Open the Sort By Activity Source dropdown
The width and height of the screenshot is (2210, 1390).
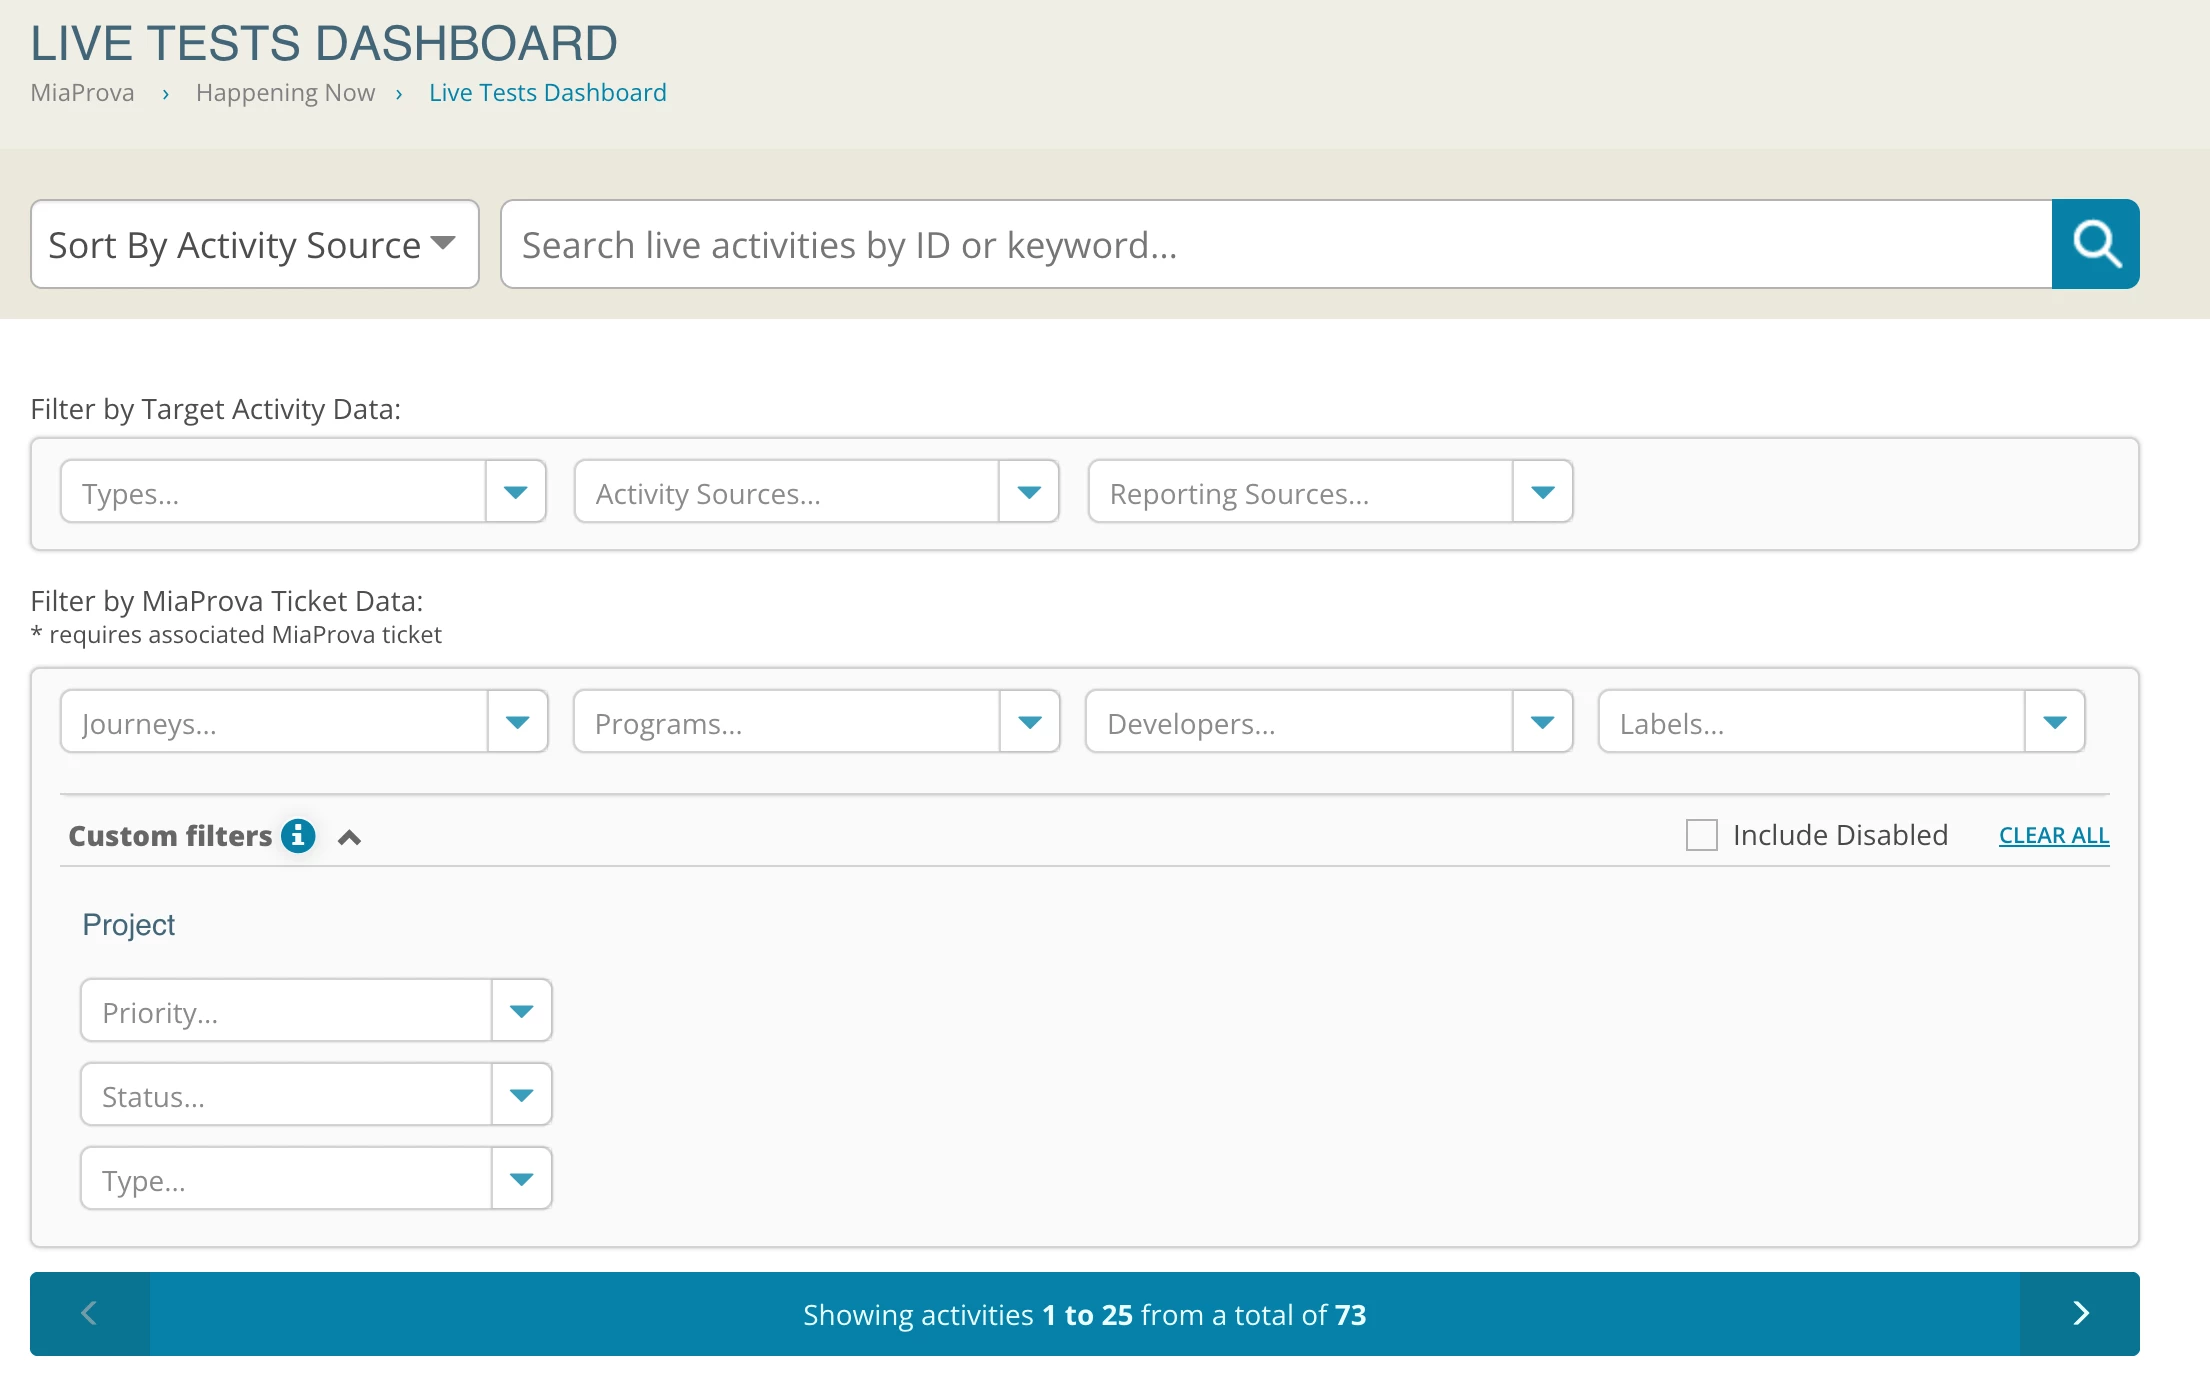(254, 244)
